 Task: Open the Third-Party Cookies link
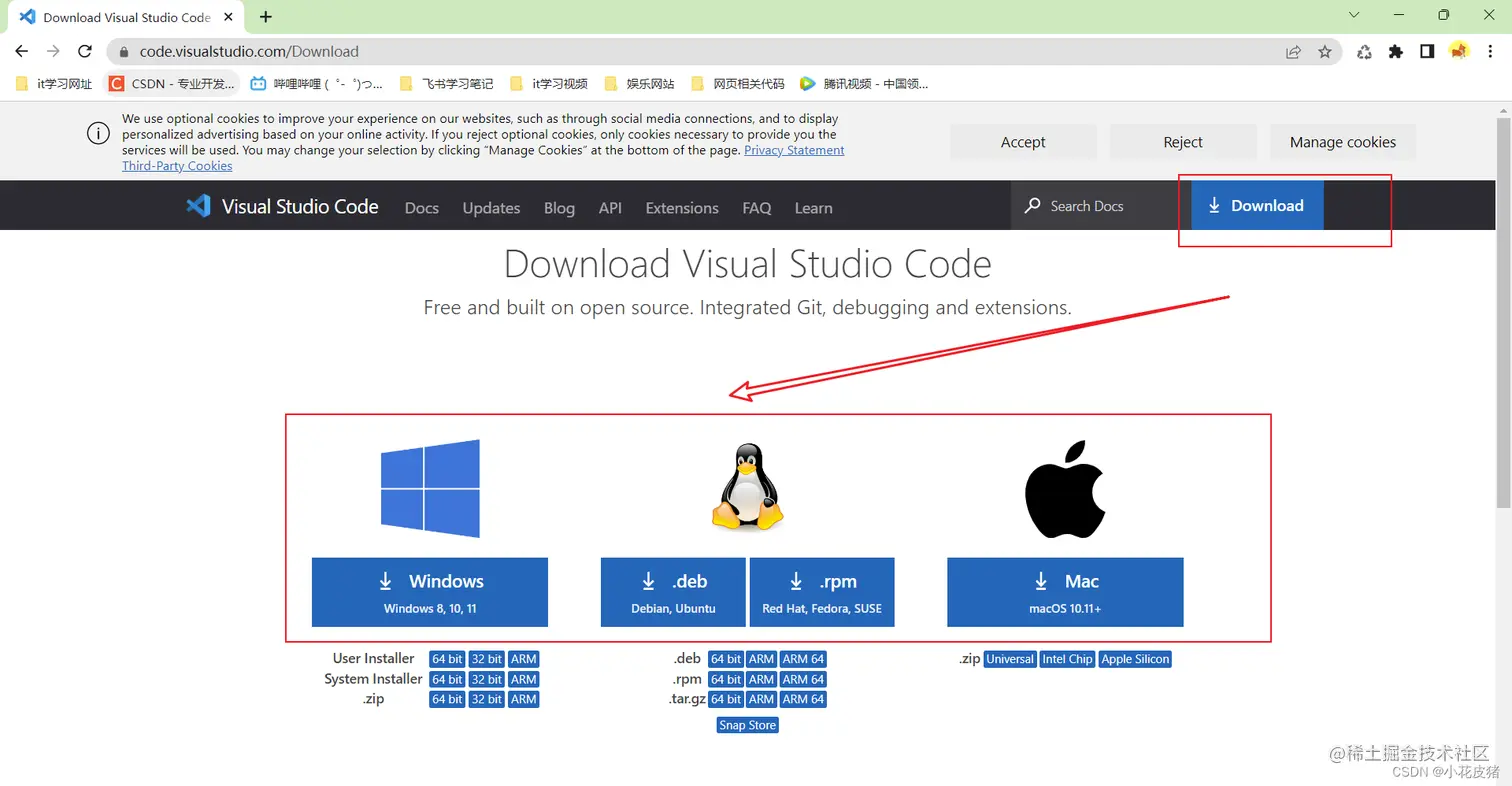[x=177, y=166]
